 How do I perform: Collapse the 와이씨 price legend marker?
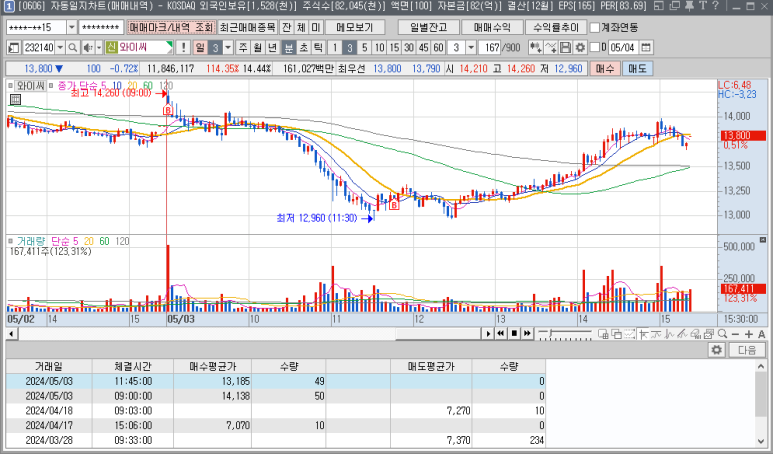10,86
